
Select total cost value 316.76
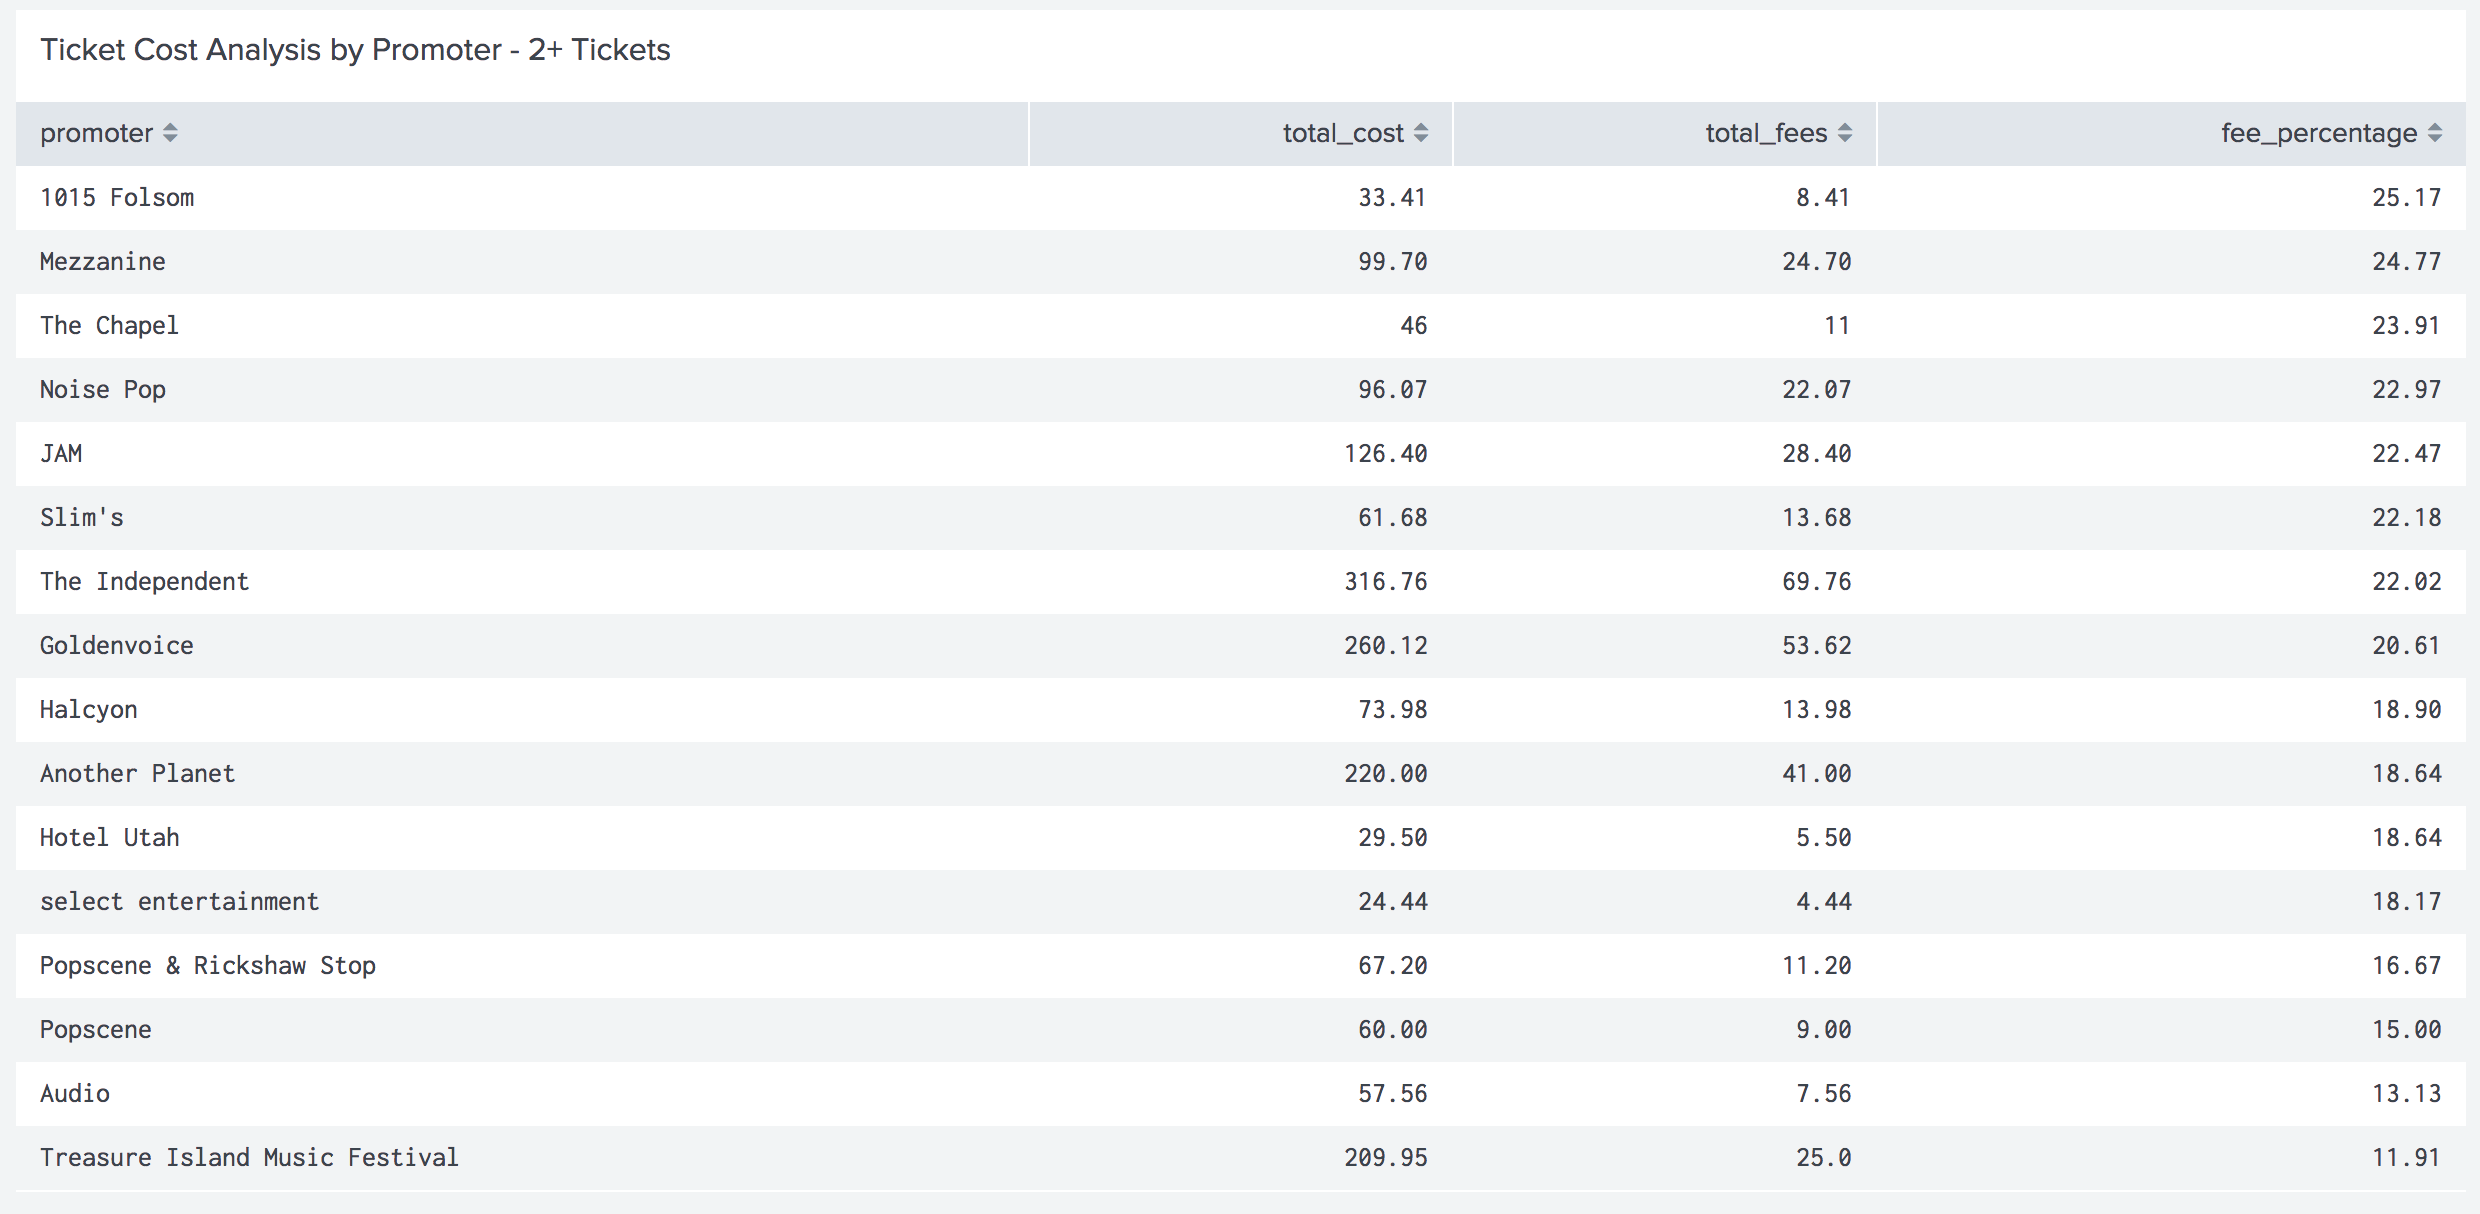point(1385,581)
